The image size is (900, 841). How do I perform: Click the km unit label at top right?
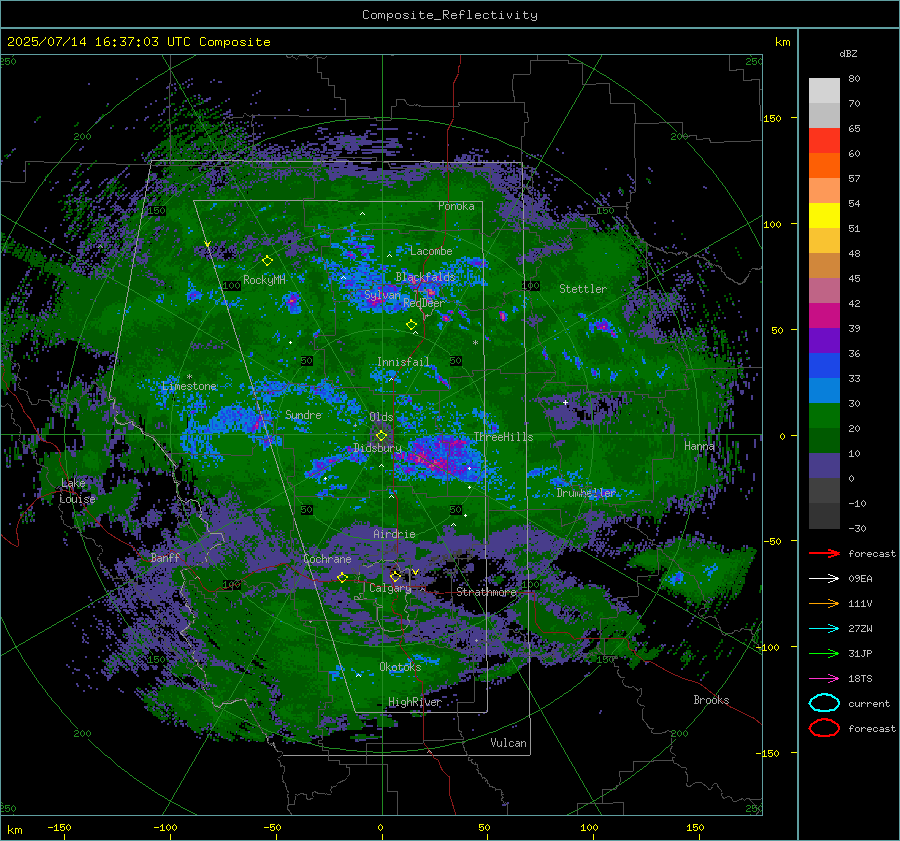coord(782,42)
